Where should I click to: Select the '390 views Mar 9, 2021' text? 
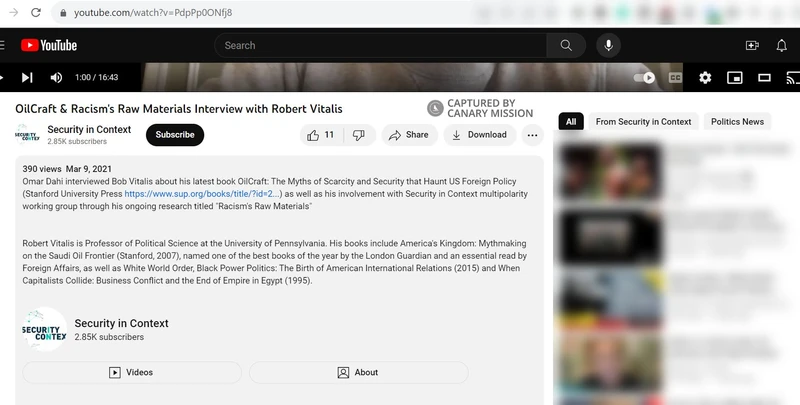pos(67,169)
